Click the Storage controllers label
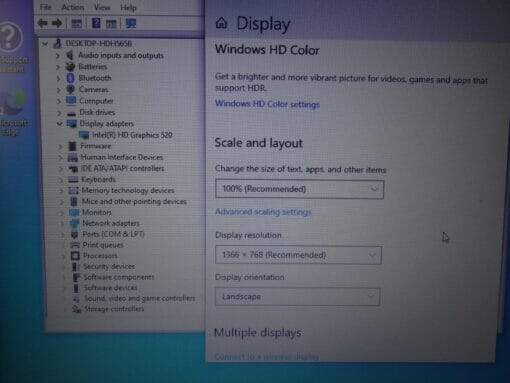The image size is (510, 383). click(114, 309)
